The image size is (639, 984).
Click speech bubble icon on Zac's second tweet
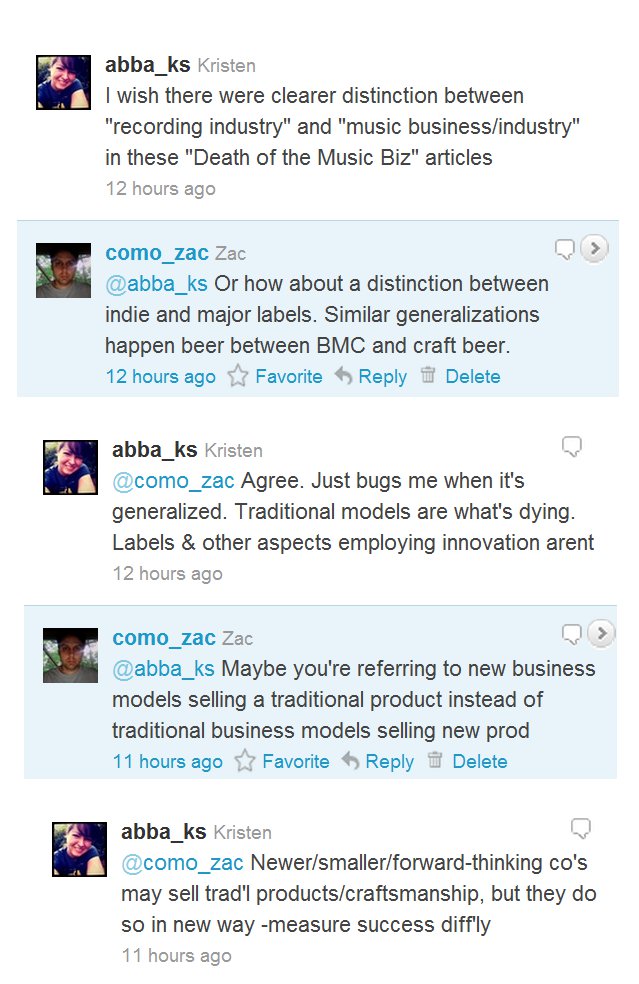[572, 635]
